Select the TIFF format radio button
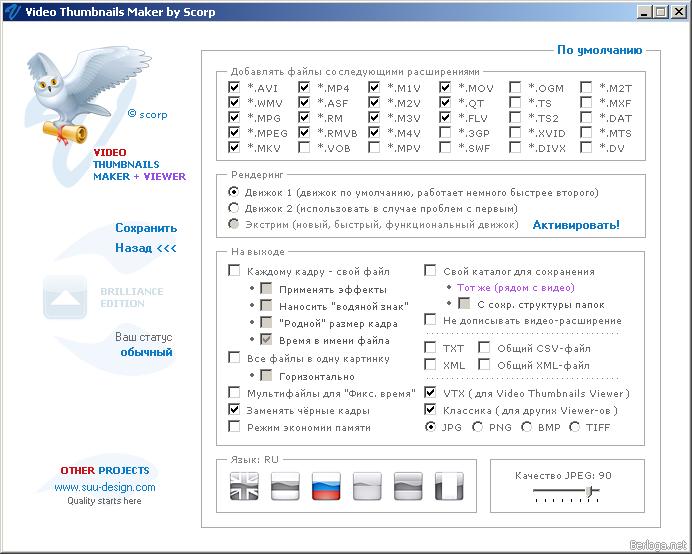The height and width of the screenshot is (554, 692). (x=574, y=427)
